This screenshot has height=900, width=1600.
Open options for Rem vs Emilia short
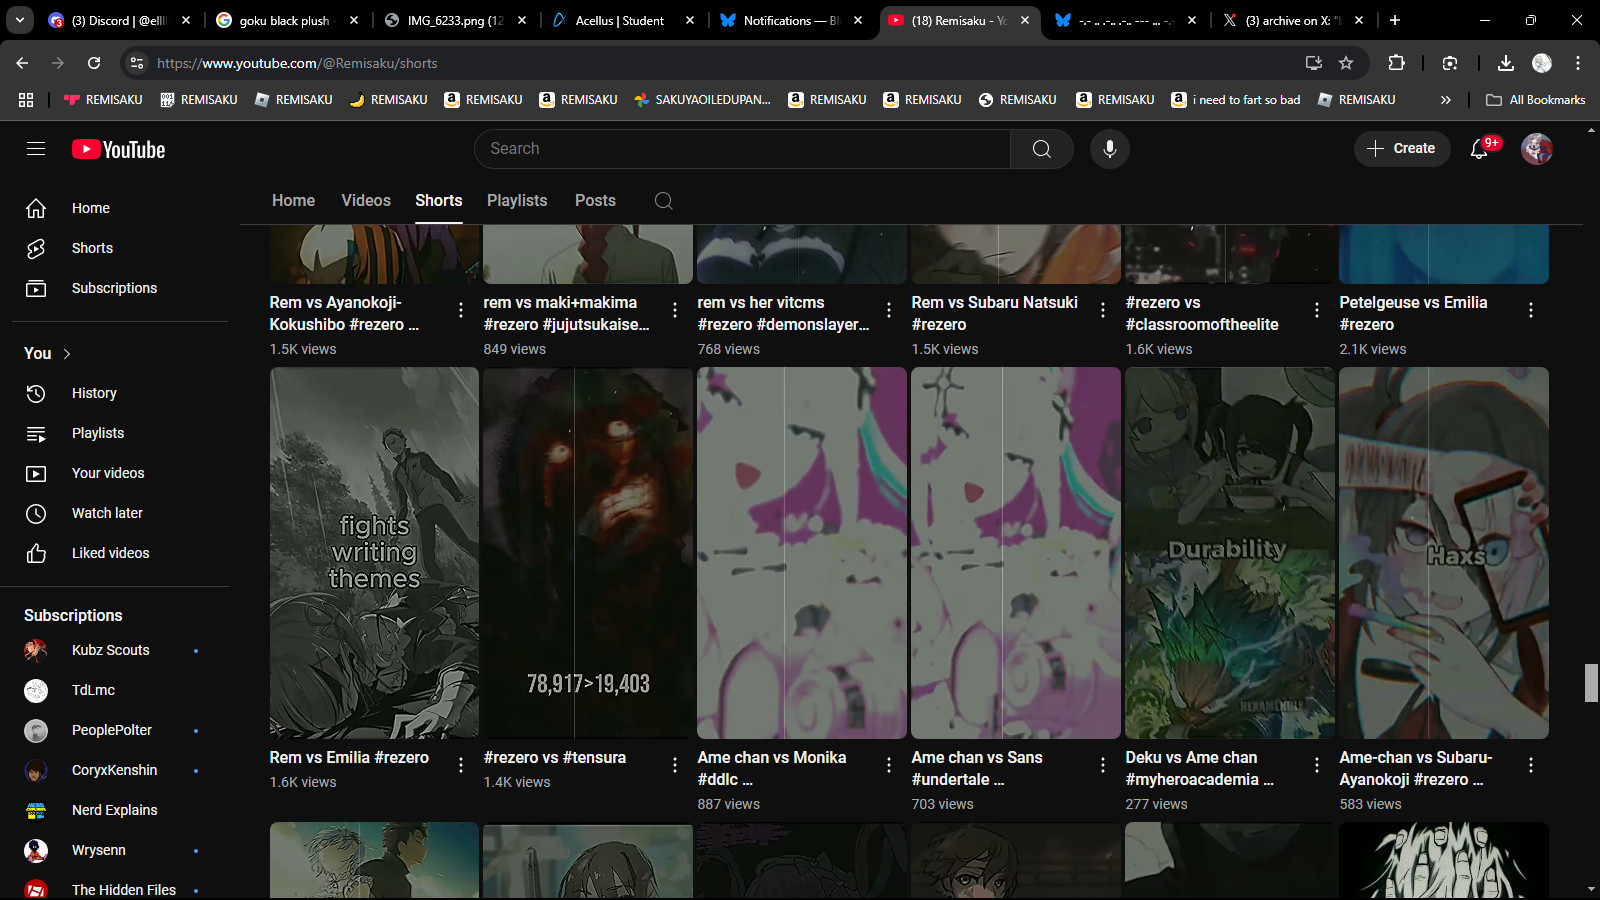click(461, 765)
